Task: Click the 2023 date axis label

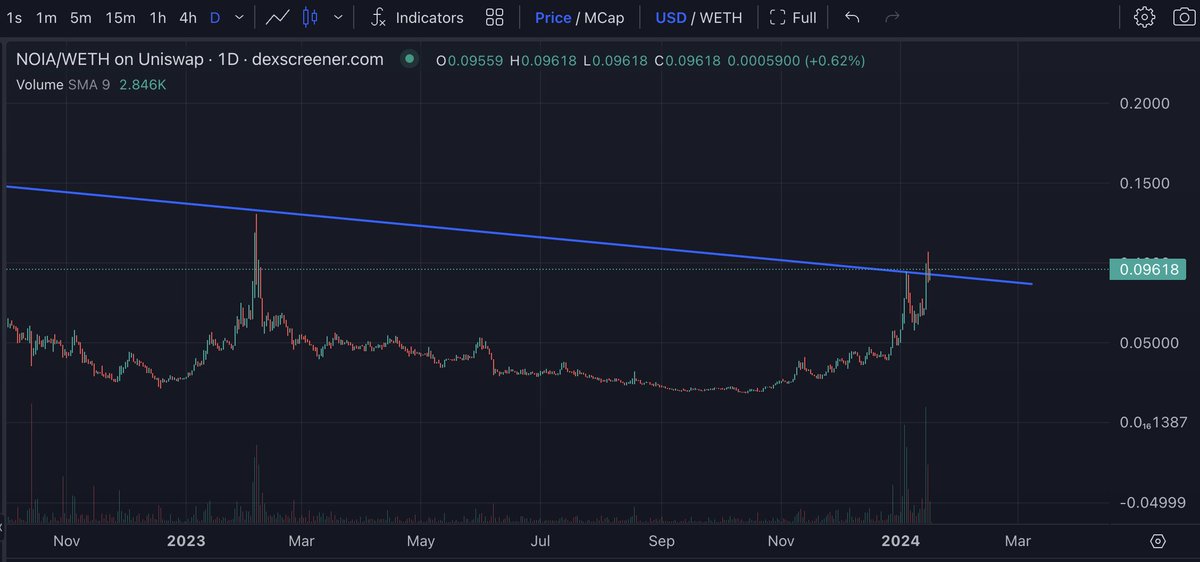Action: point(186,541)
